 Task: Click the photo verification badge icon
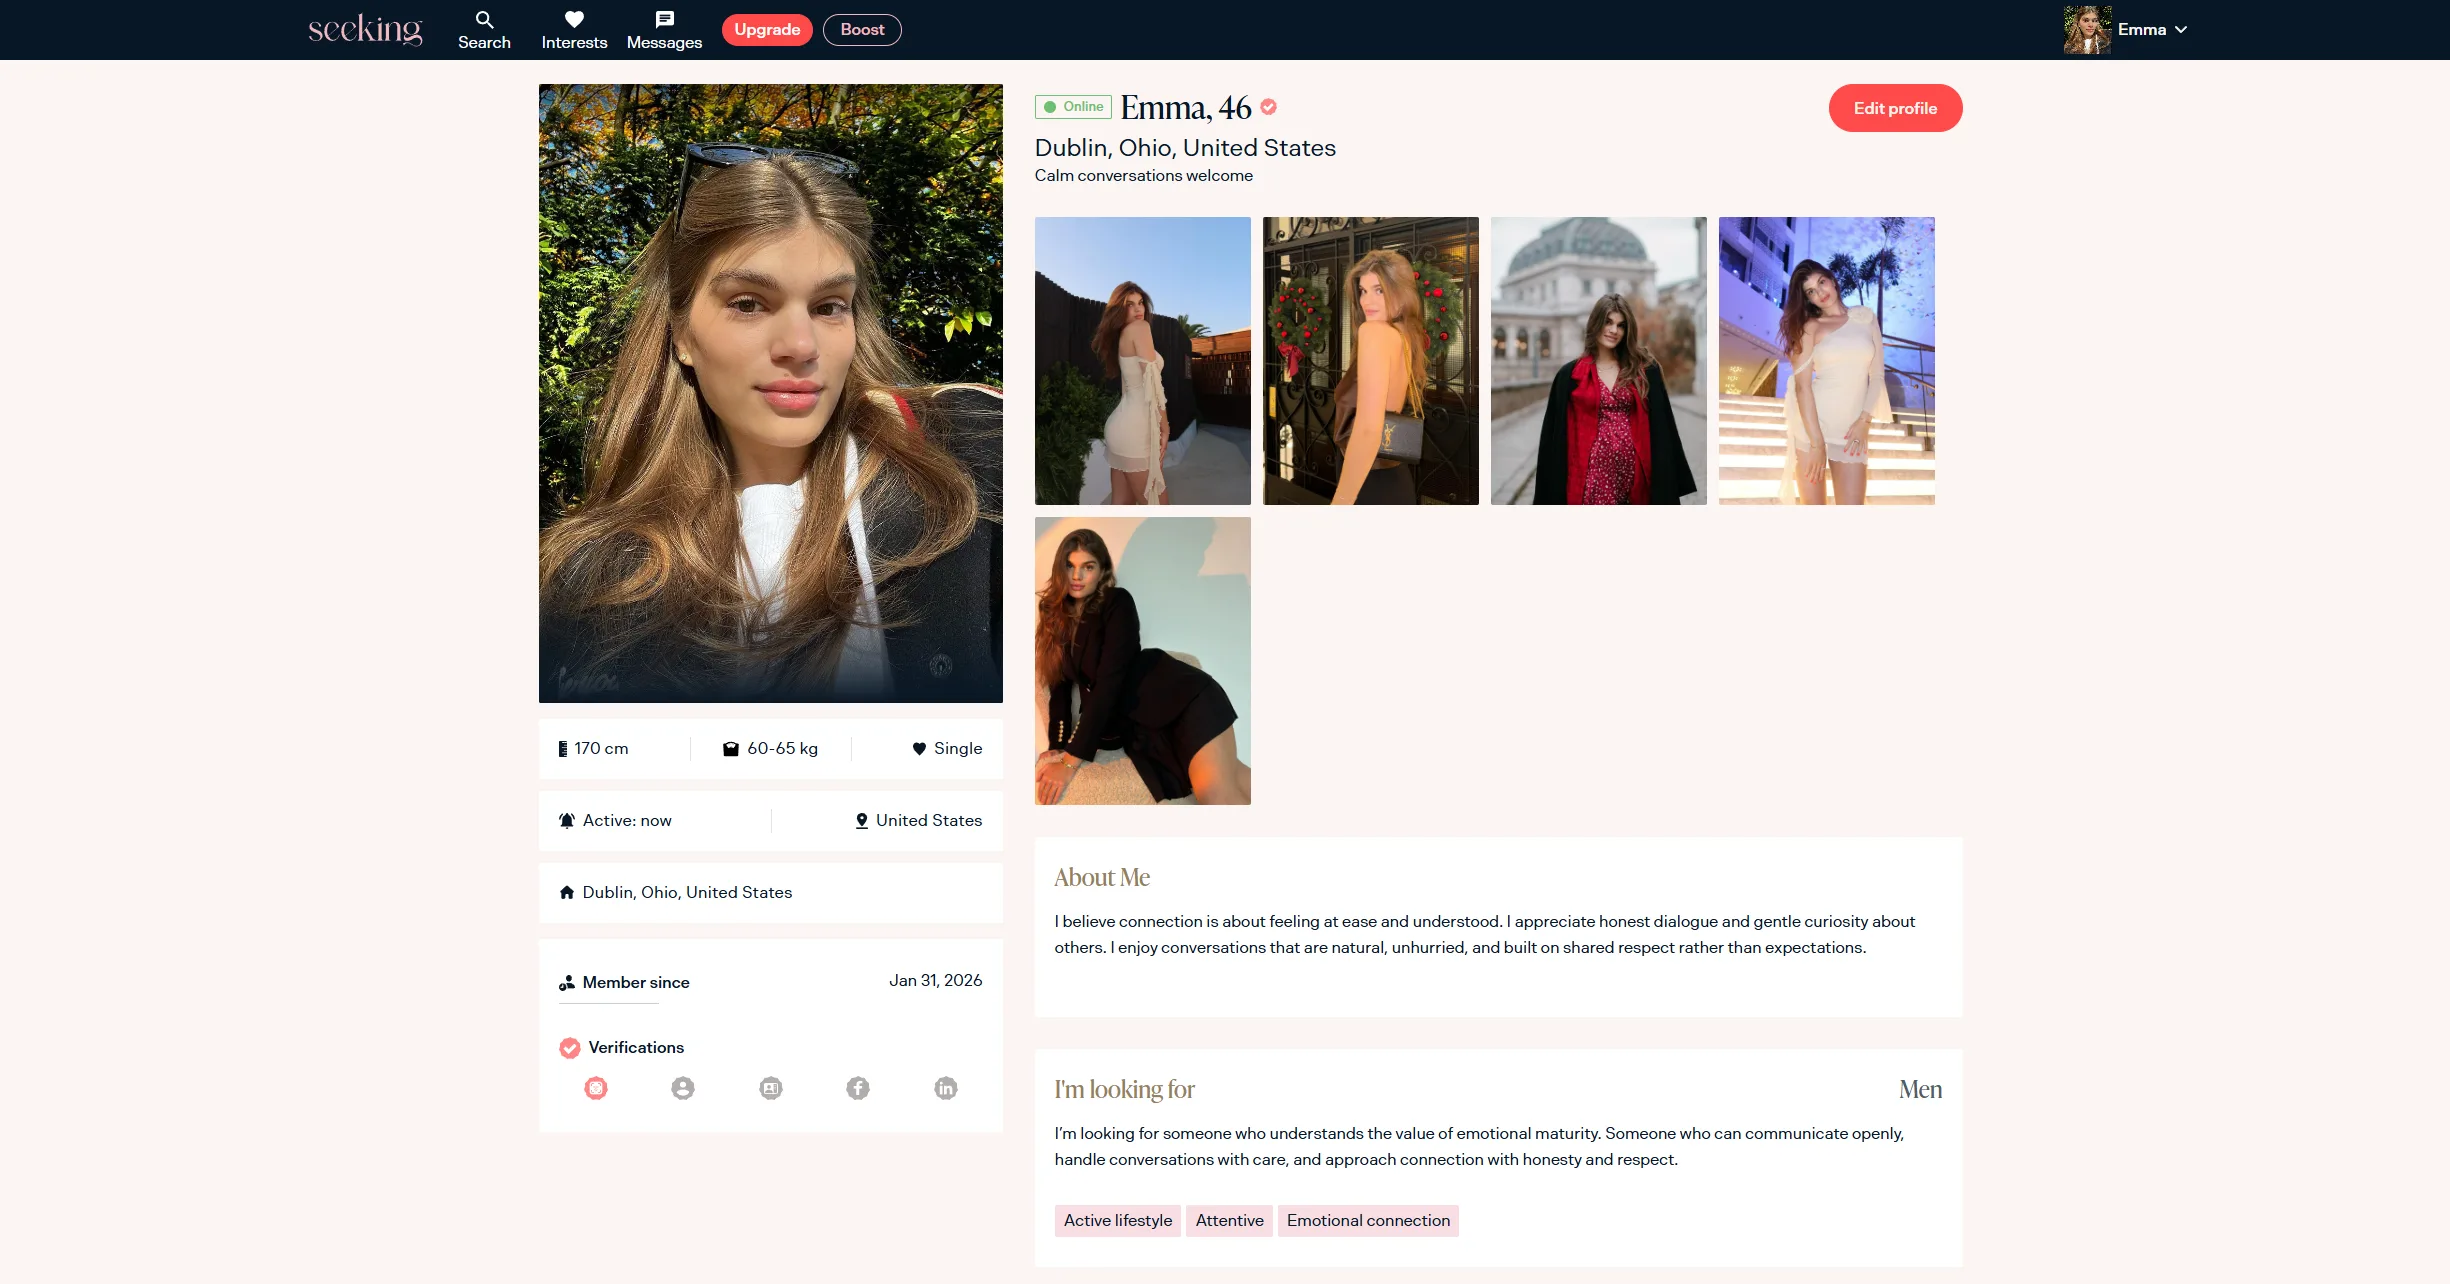coord(596,1088)
